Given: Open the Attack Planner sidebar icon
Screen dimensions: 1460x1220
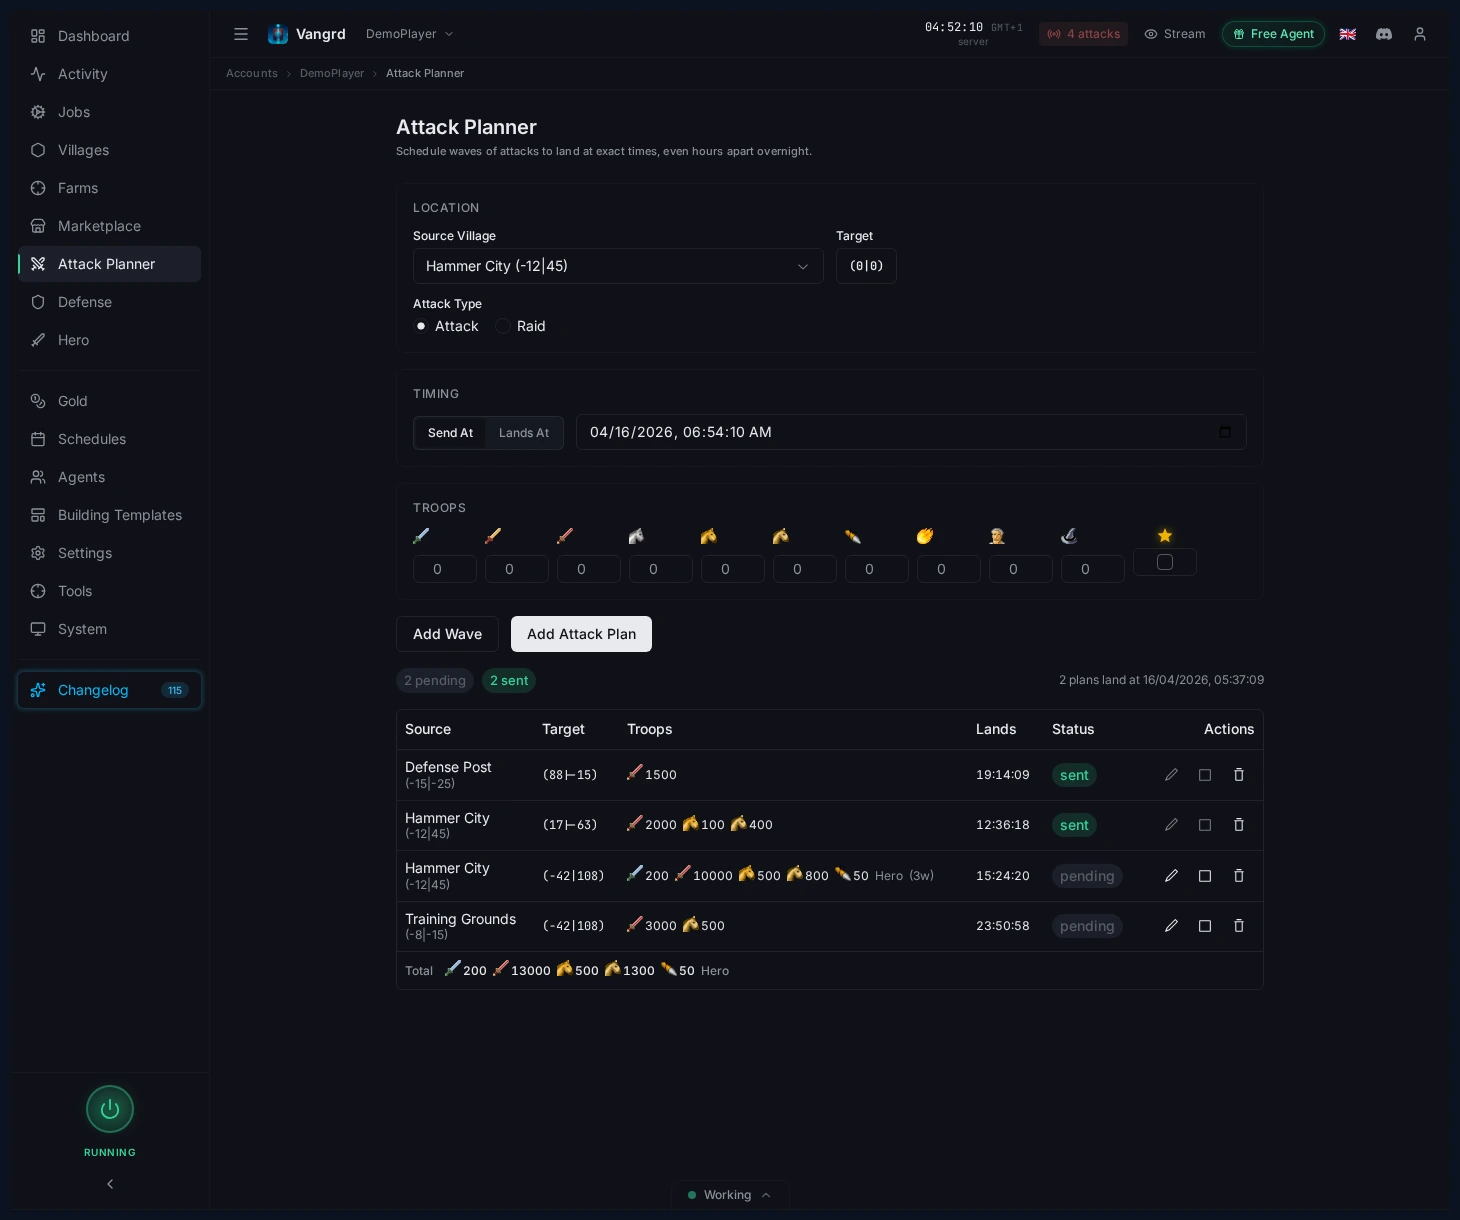Looking at the screenshot, I should coord(37,264).
